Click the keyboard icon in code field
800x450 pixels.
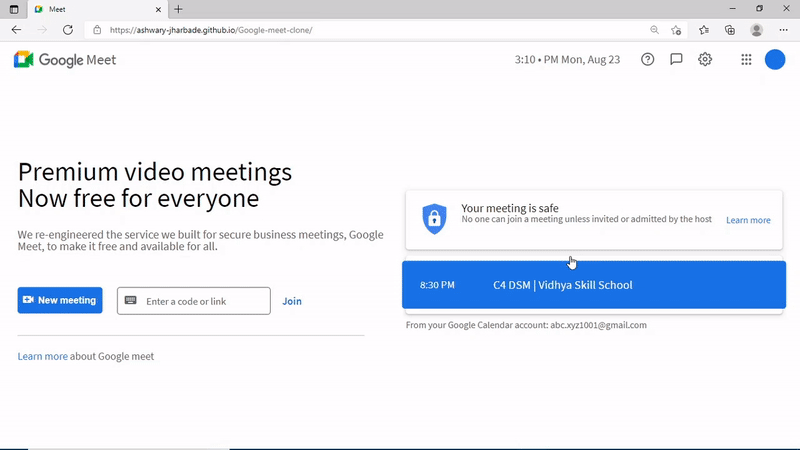(131, 301)
